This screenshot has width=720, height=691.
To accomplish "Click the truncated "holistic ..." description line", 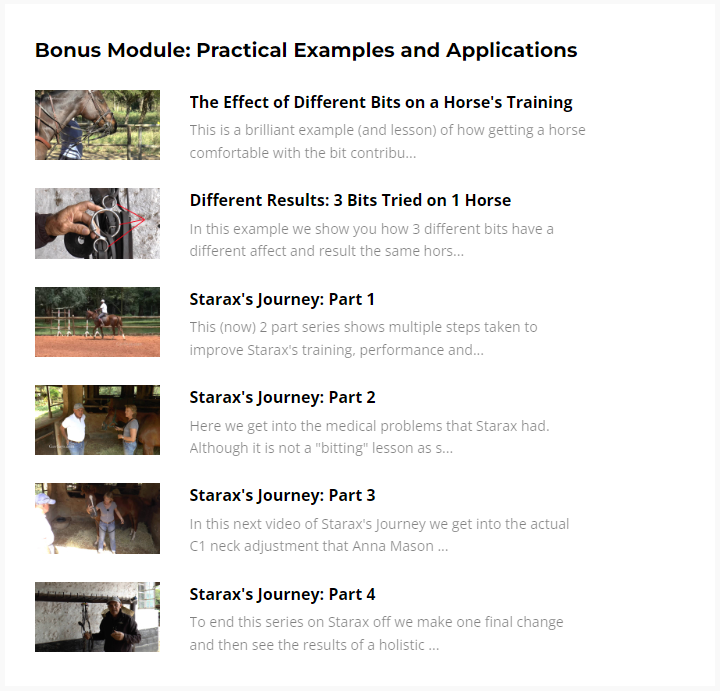I will click(314, 645).
